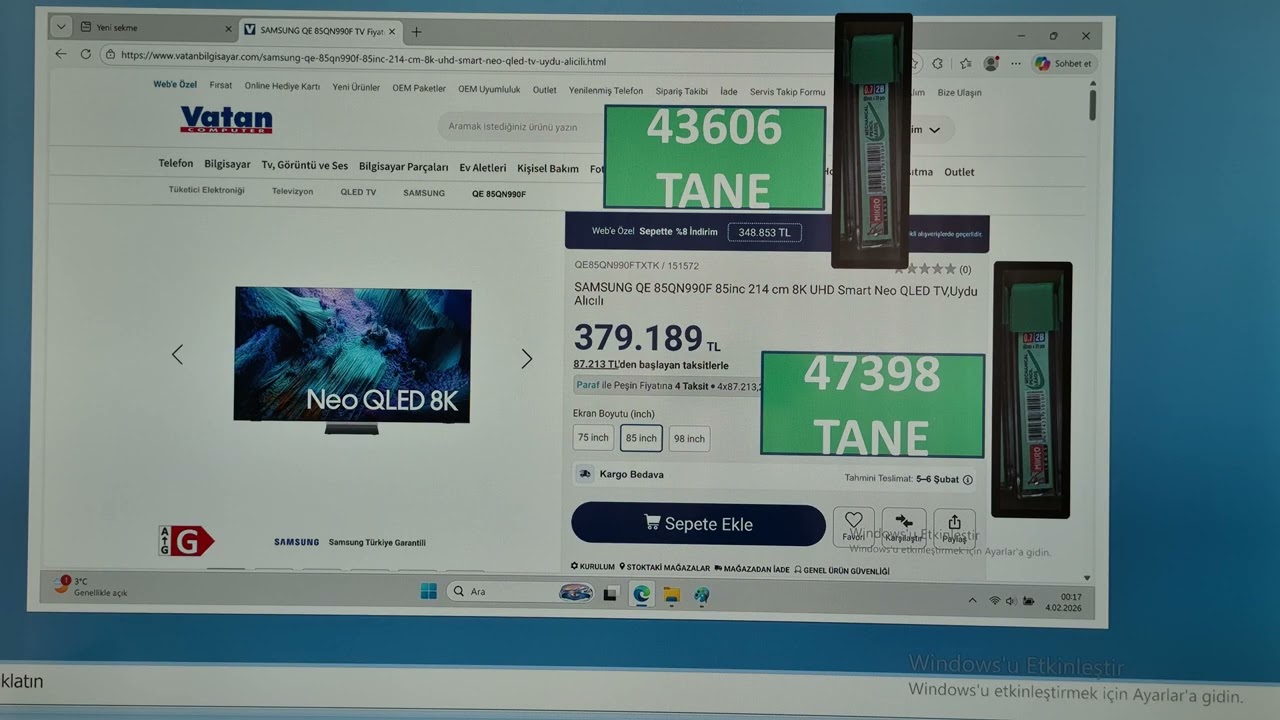Viewport: 1280px width, 720px height.
Task: Select the 98 inch screen size
Action: pos(689,439)
